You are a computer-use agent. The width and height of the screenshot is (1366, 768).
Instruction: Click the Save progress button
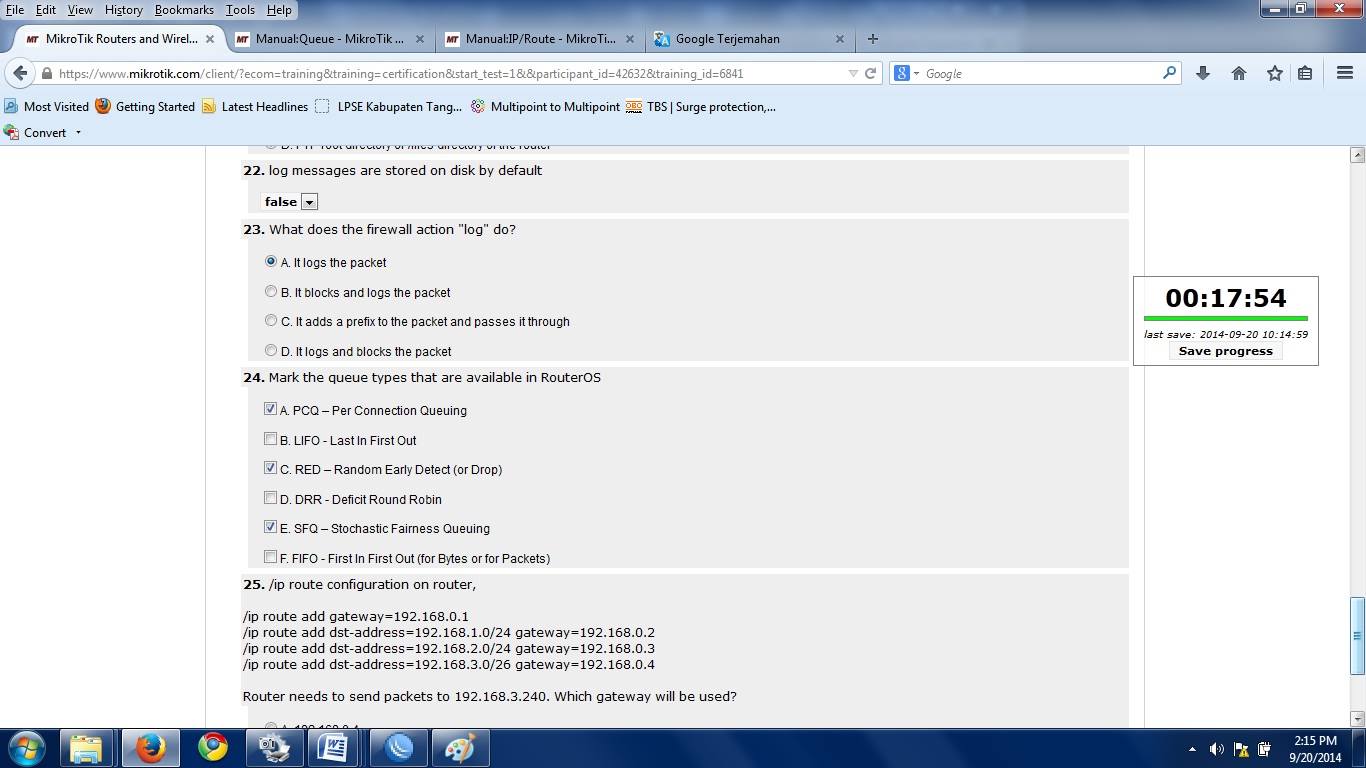[1225, 351]
